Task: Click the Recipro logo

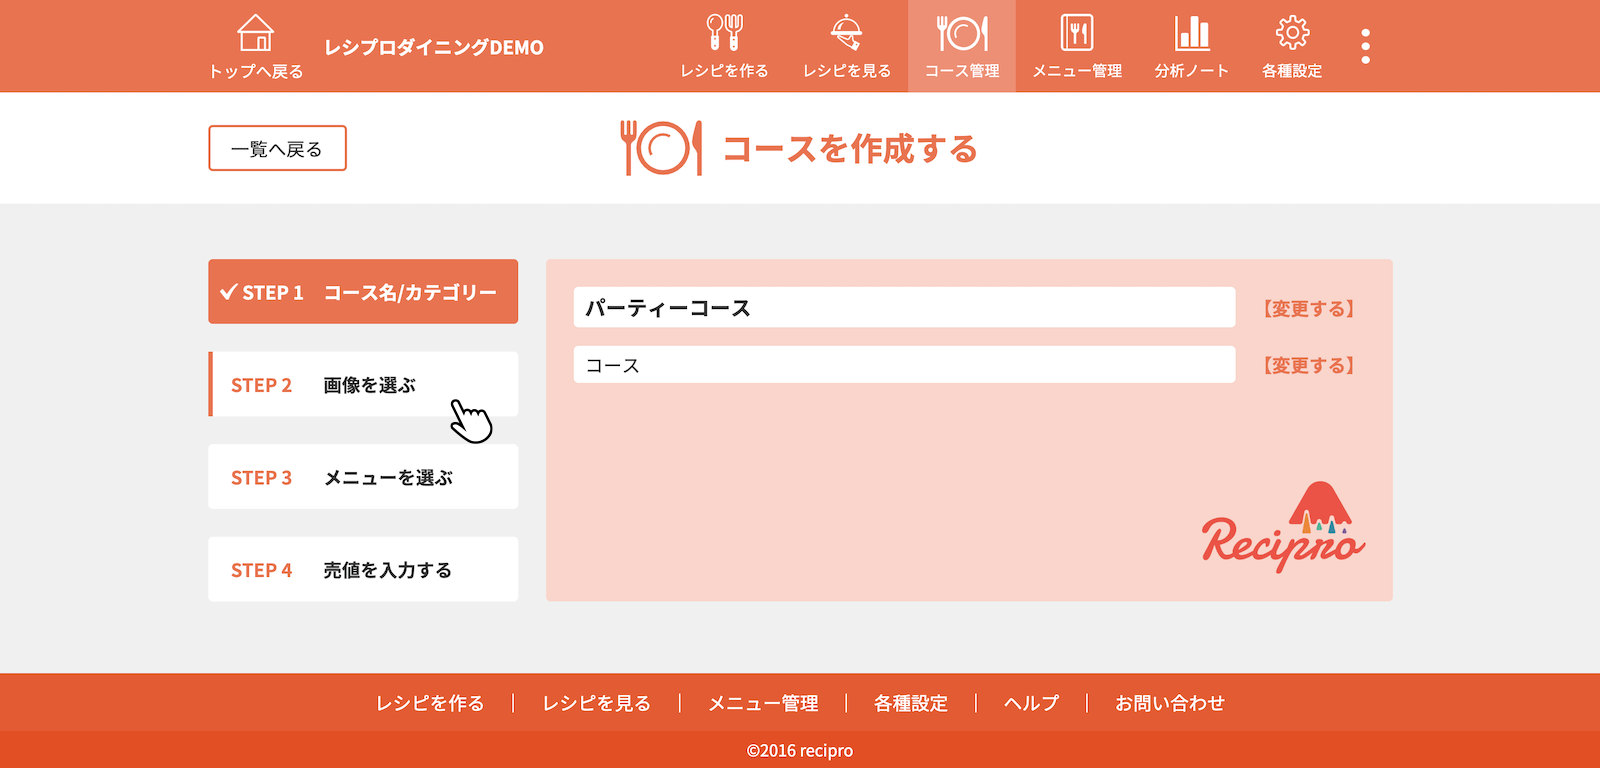Action: pyautogui.click(x=1283, y=528)
